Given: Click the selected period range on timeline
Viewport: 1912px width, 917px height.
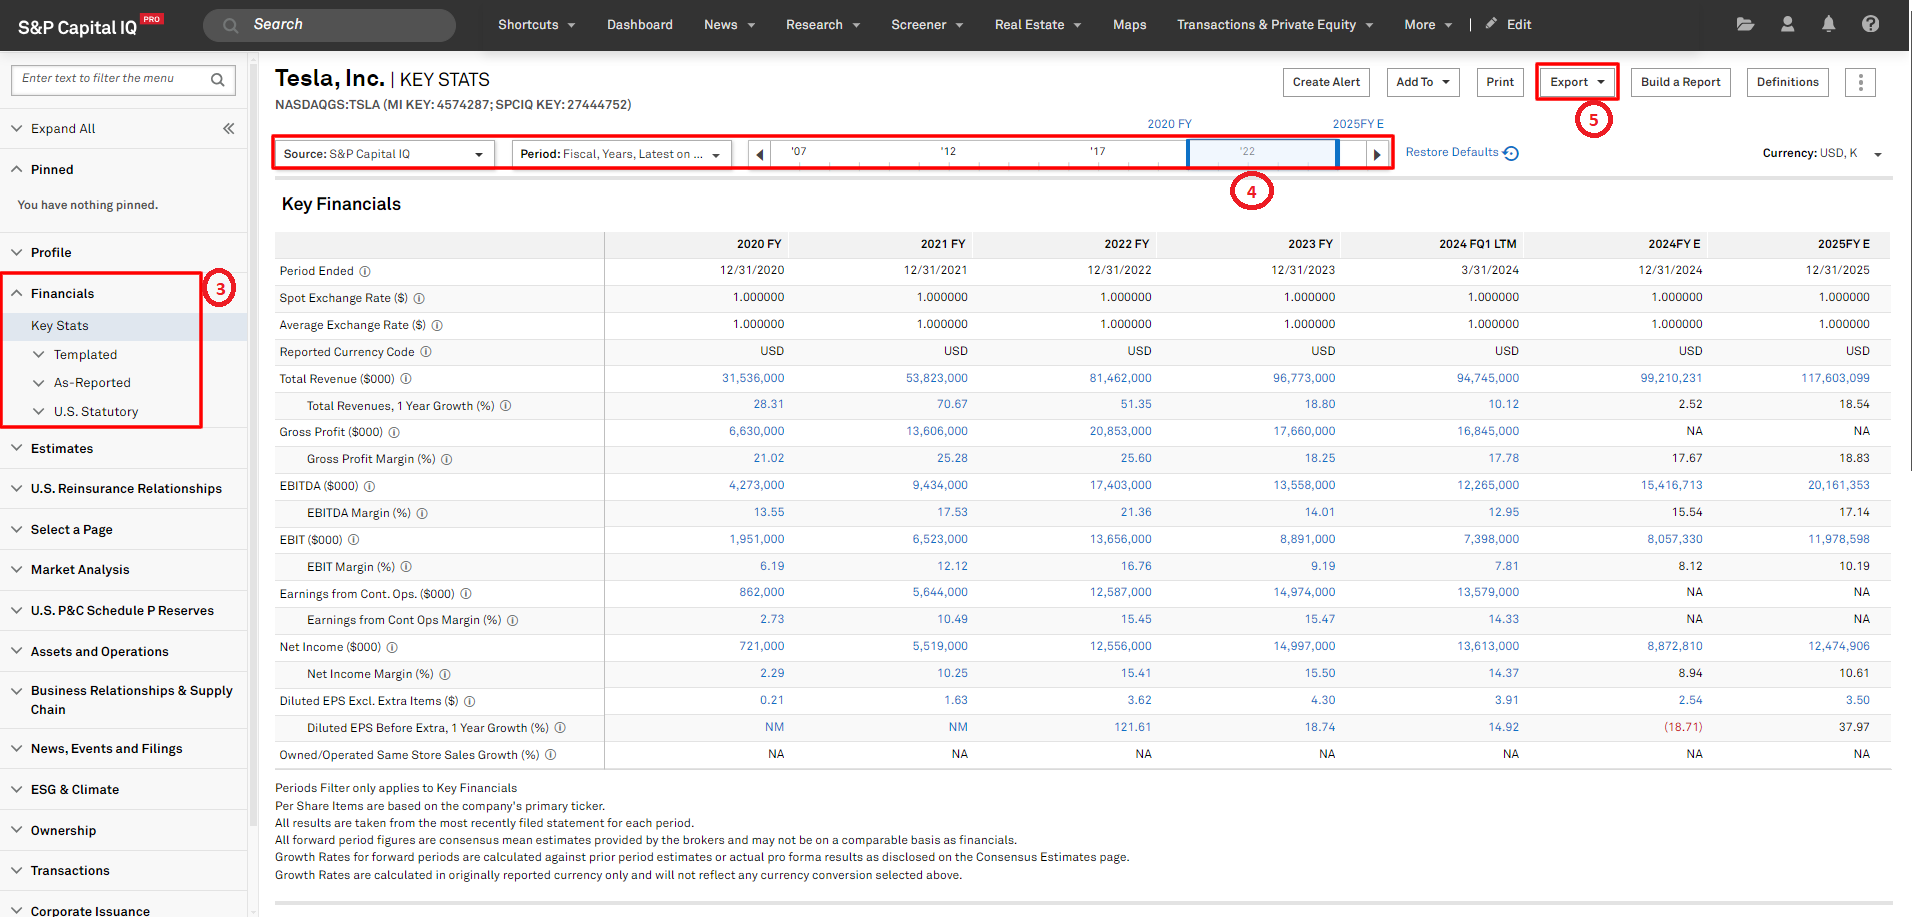Looking at the screenshot, I should point(1262,153).
